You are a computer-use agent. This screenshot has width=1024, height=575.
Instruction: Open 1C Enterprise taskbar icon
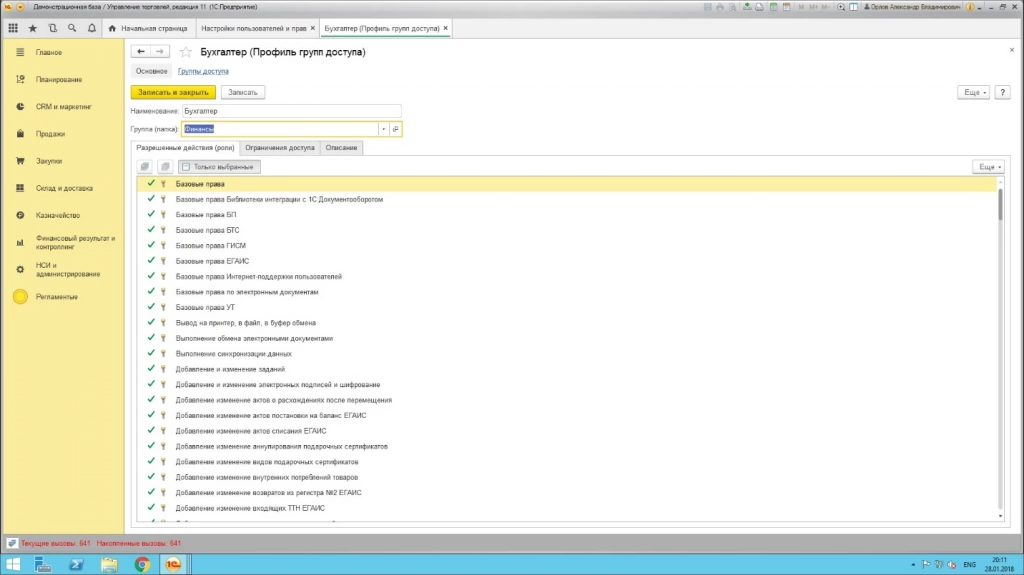pos(173,564)
